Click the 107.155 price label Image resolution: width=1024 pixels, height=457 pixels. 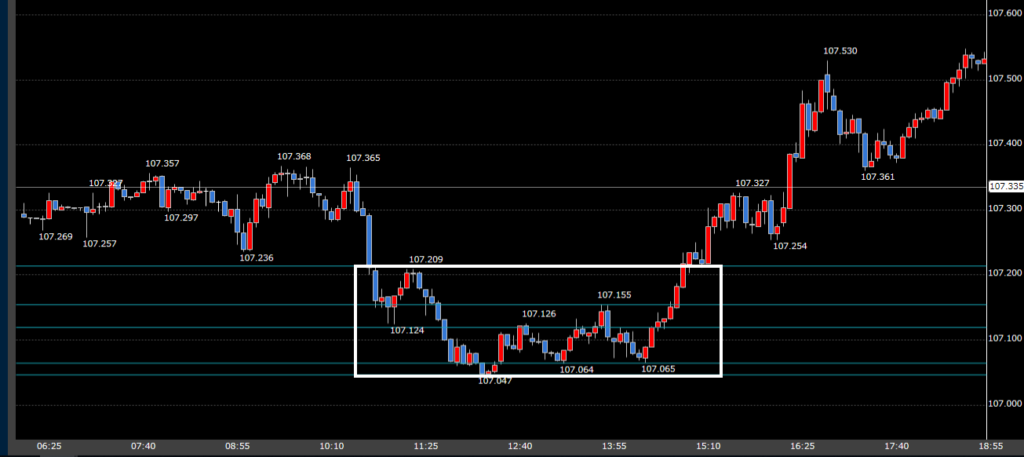(615, 295)
